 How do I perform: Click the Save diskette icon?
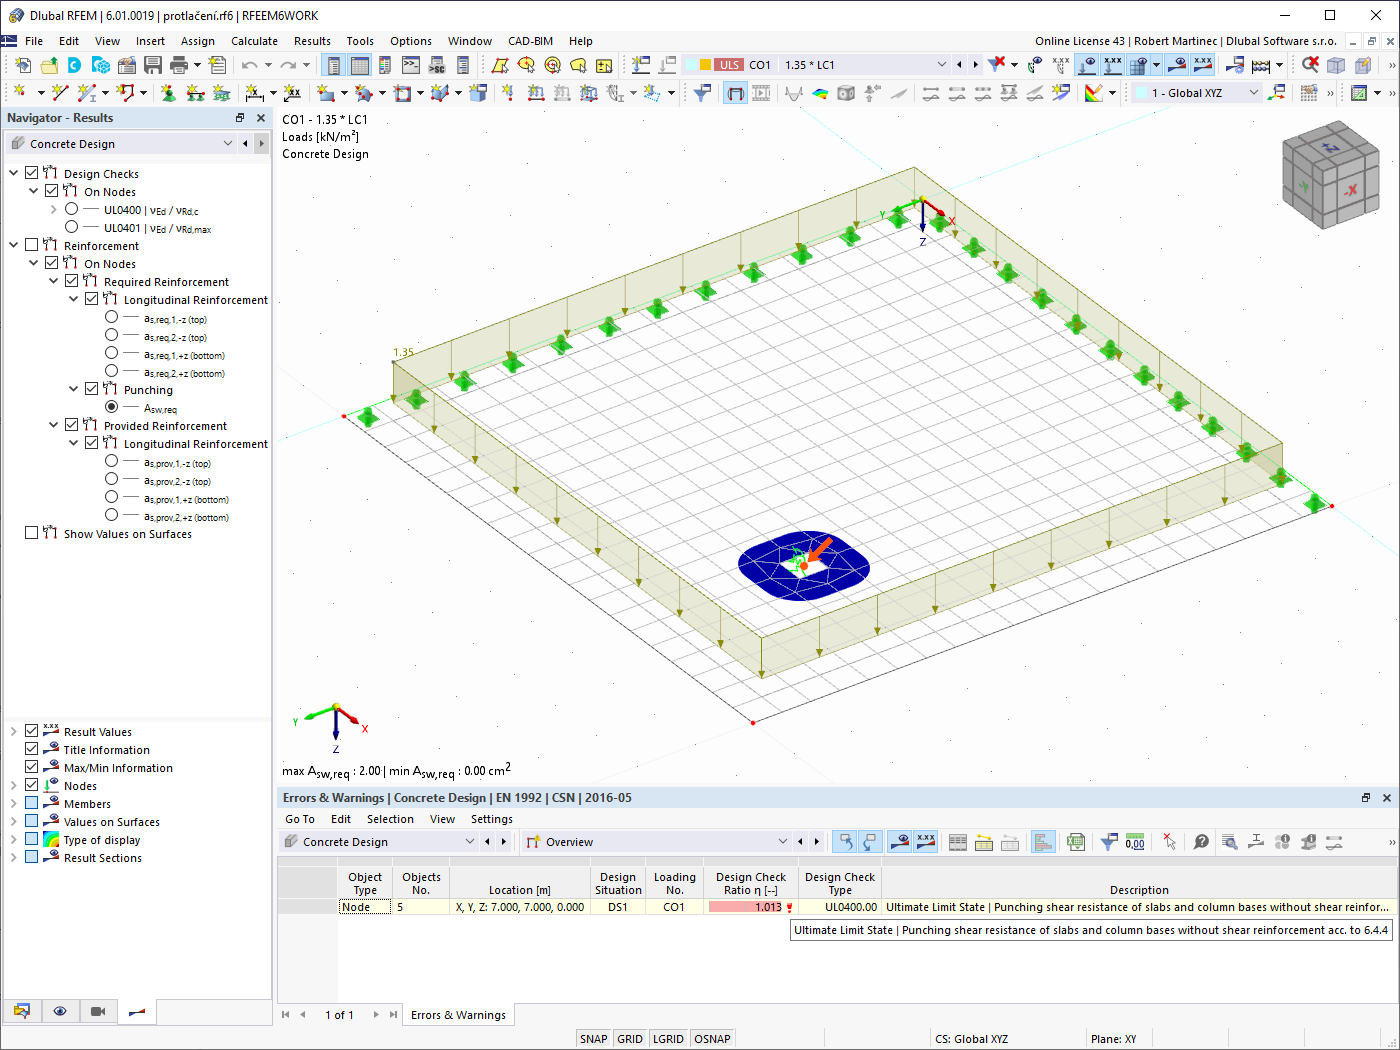[x=153, y=65]
